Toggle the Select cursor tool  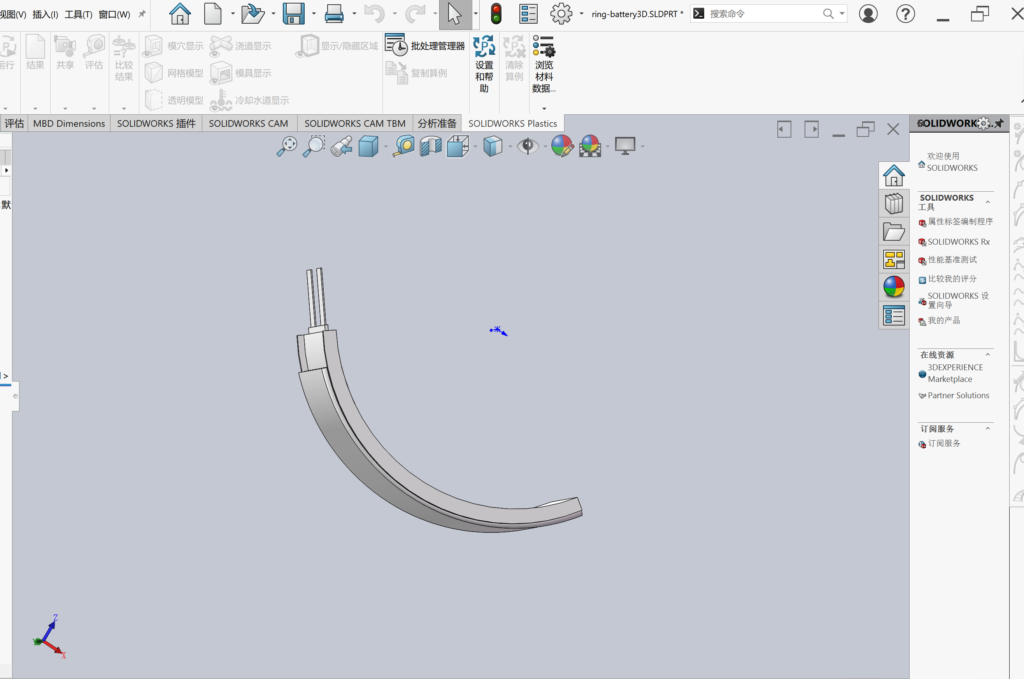tap(455, 14)
